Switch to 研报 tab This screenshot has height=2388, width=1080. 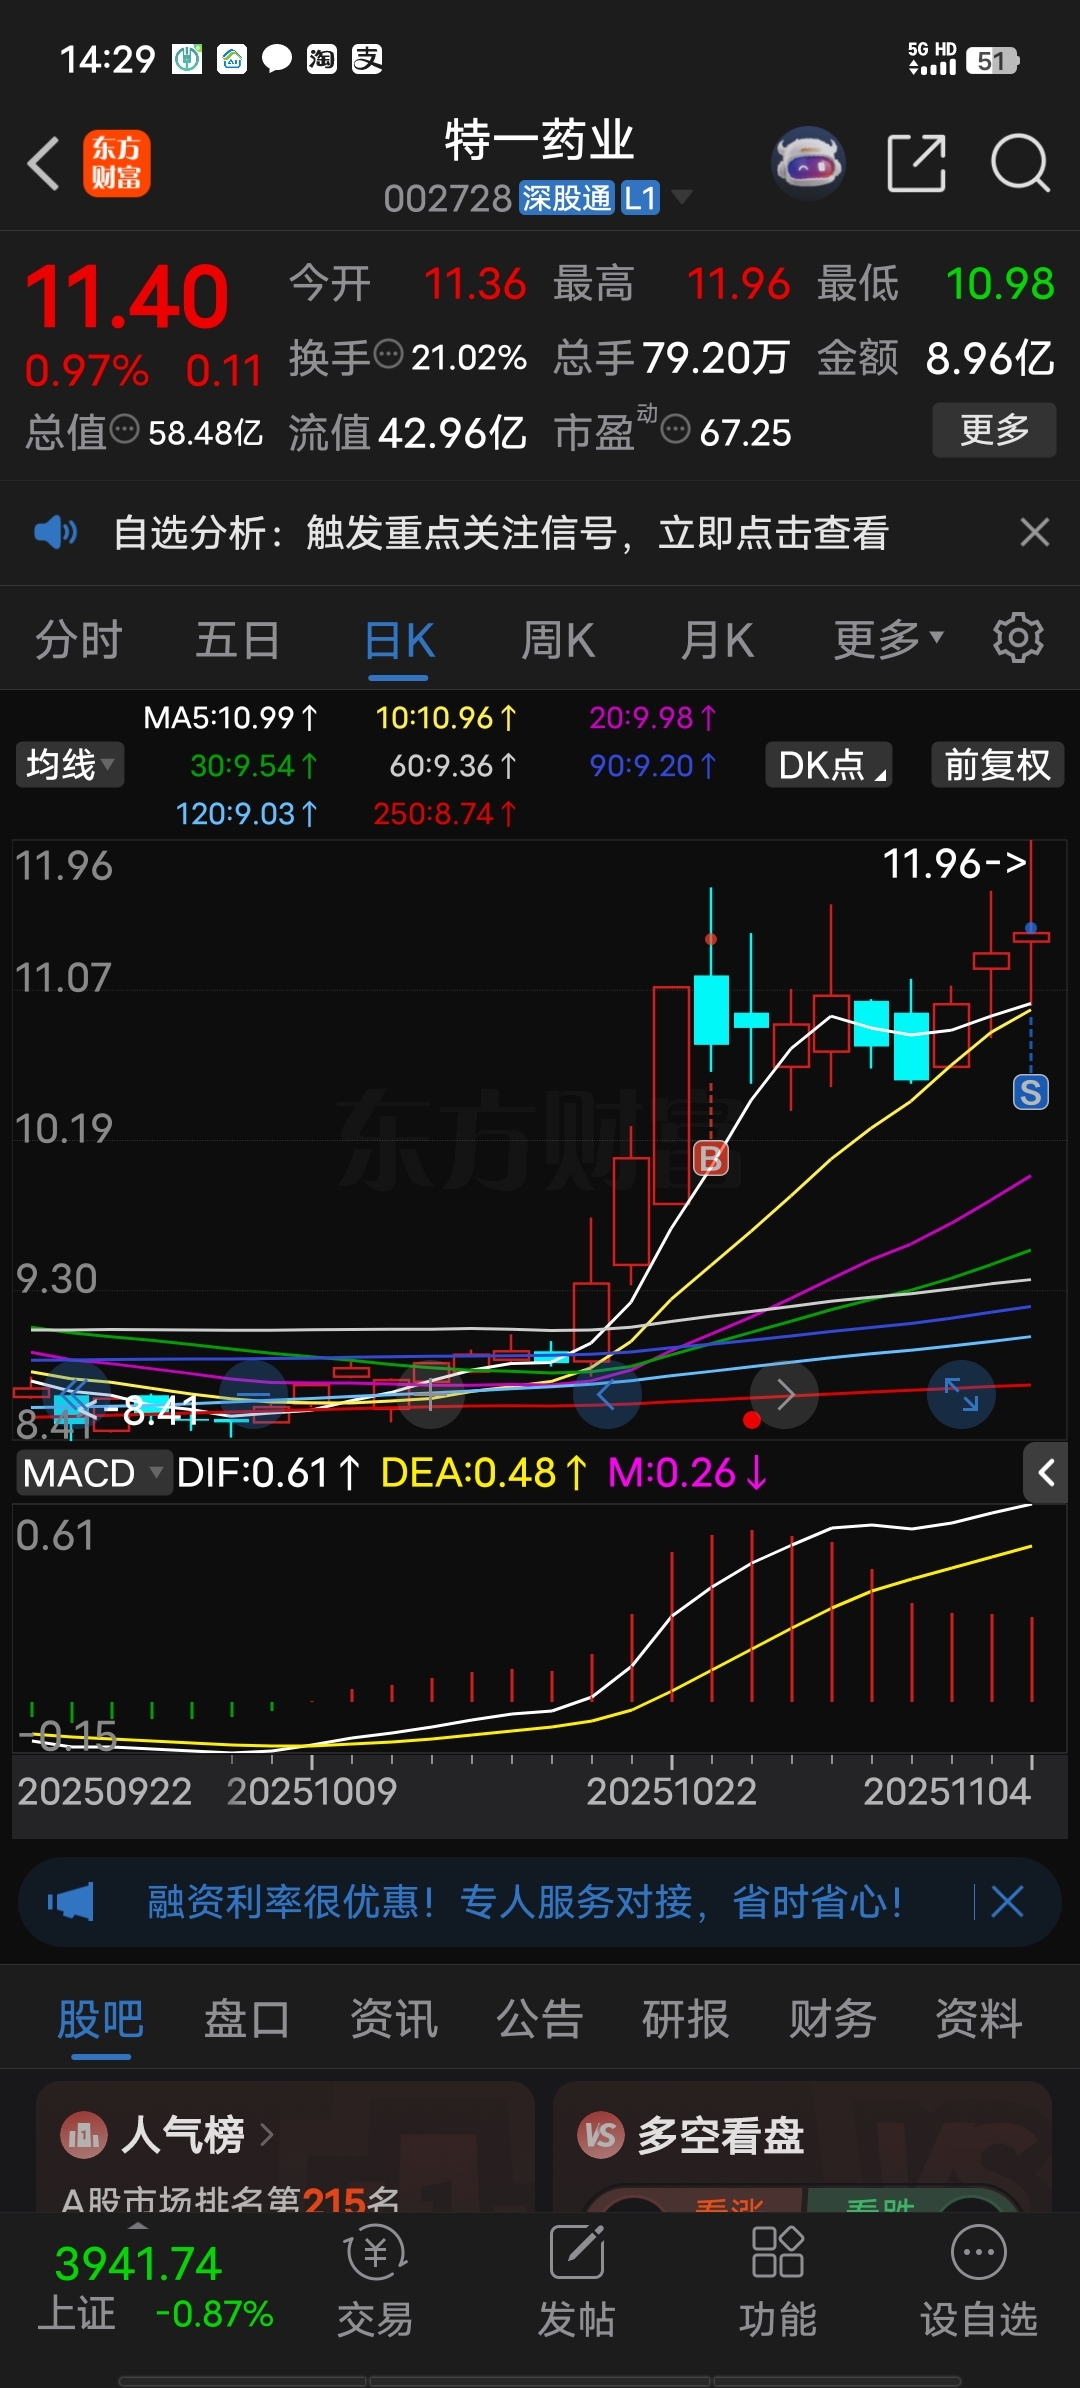click(x=685, y=2019)
